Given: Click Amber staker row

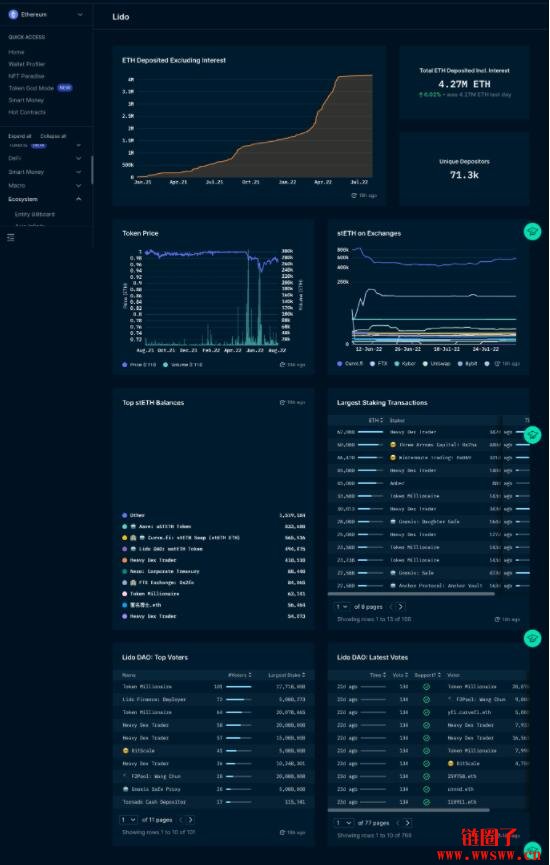Looking at the screenshot, I should [x=428, y=483].
